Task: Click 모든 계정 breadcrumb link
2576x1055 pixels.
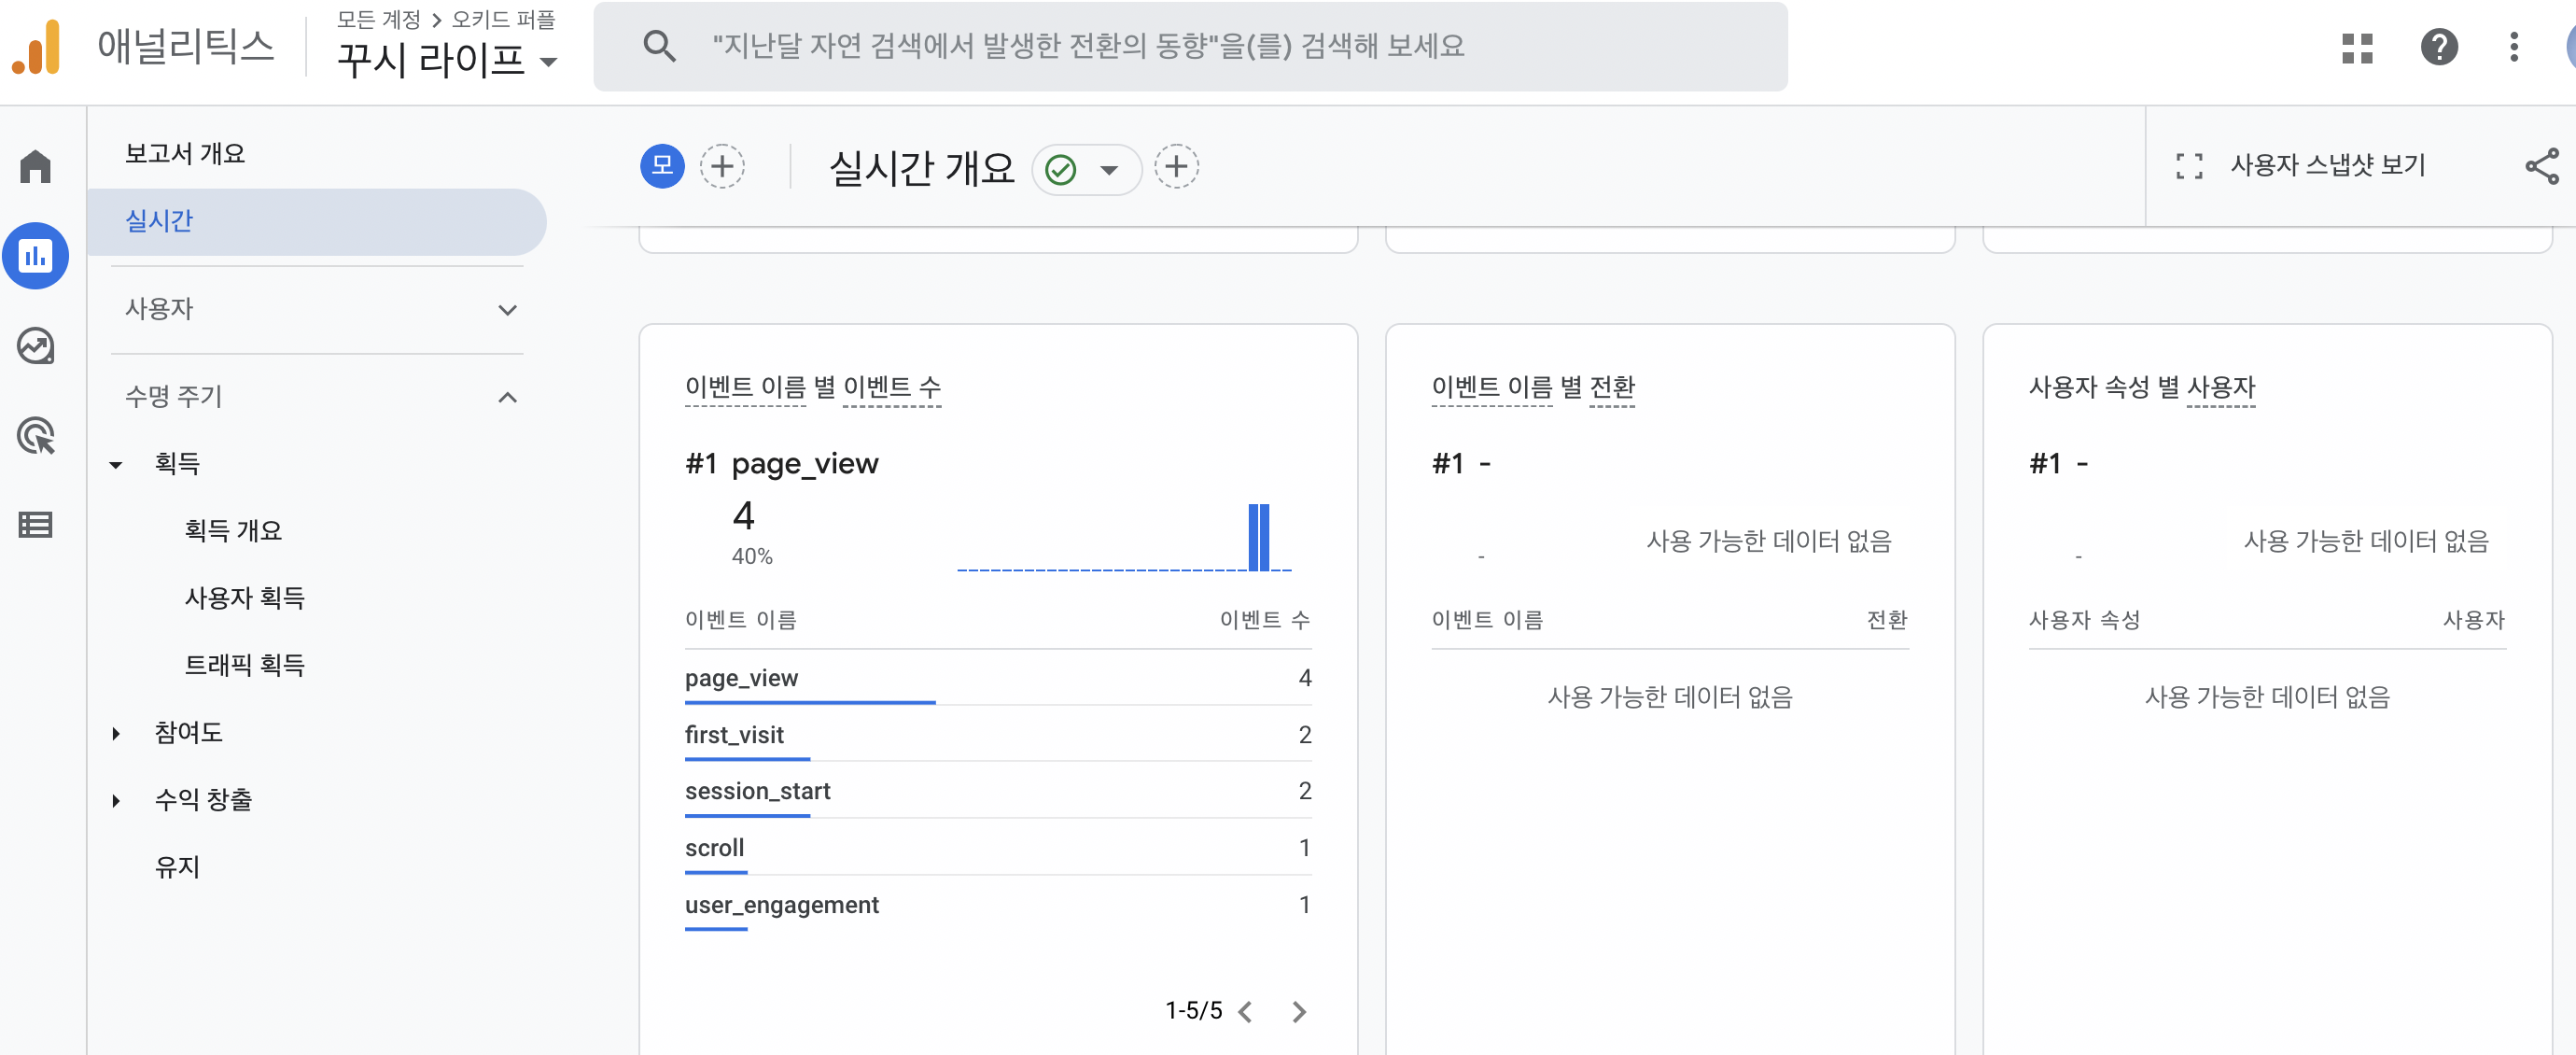Action: [378, 19]
